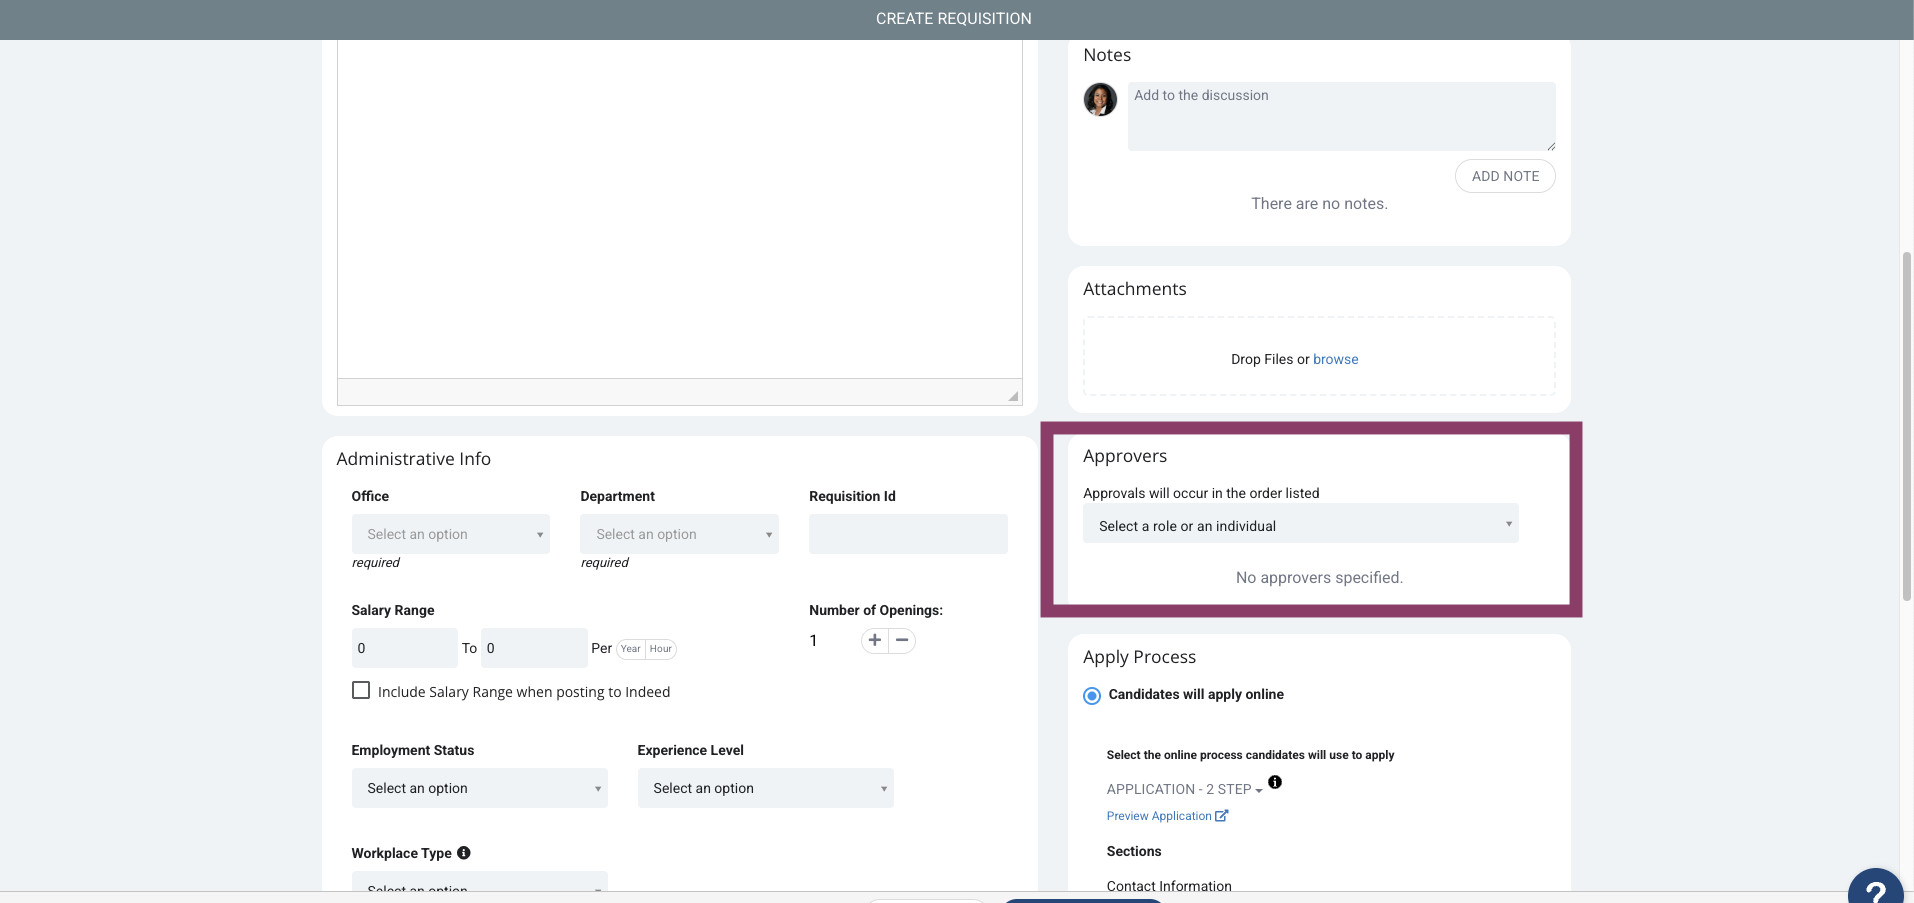Viewport: 1914px width, 903px height.
Task: Click the minus icon to decrease openings
Action: 902,641
